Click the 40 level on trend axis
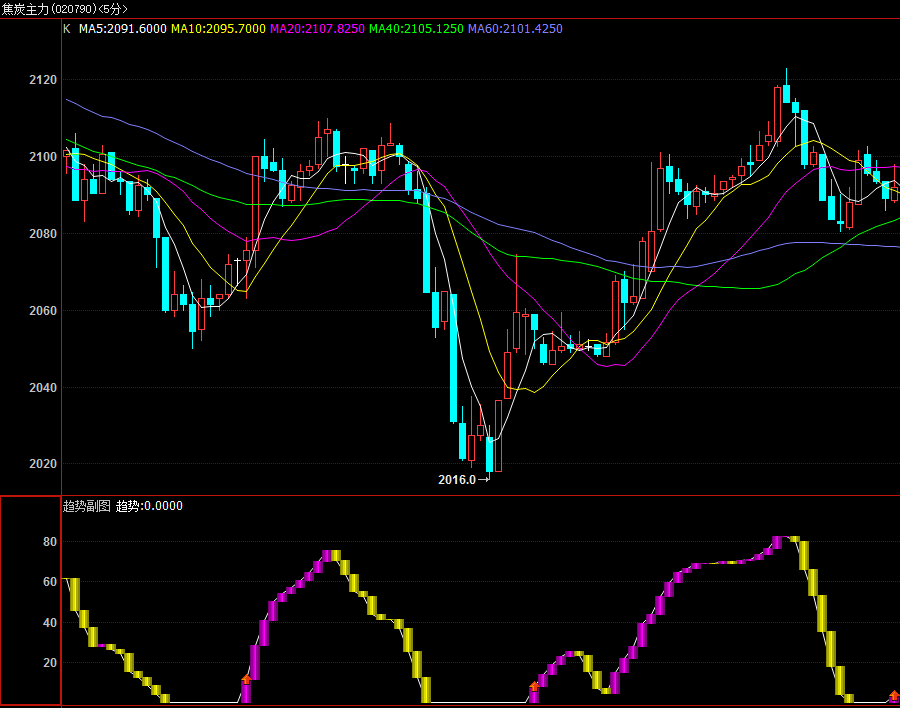This screenshot has height=708, width=900. tap(50, 622)
